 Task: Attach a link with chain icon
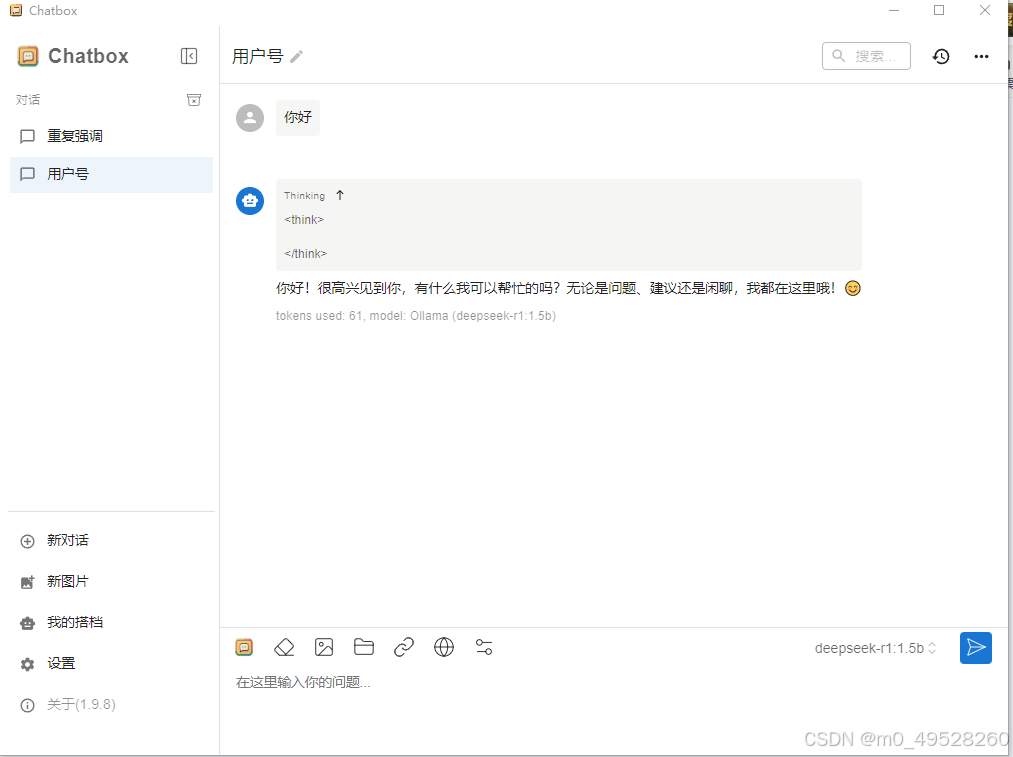404,647
